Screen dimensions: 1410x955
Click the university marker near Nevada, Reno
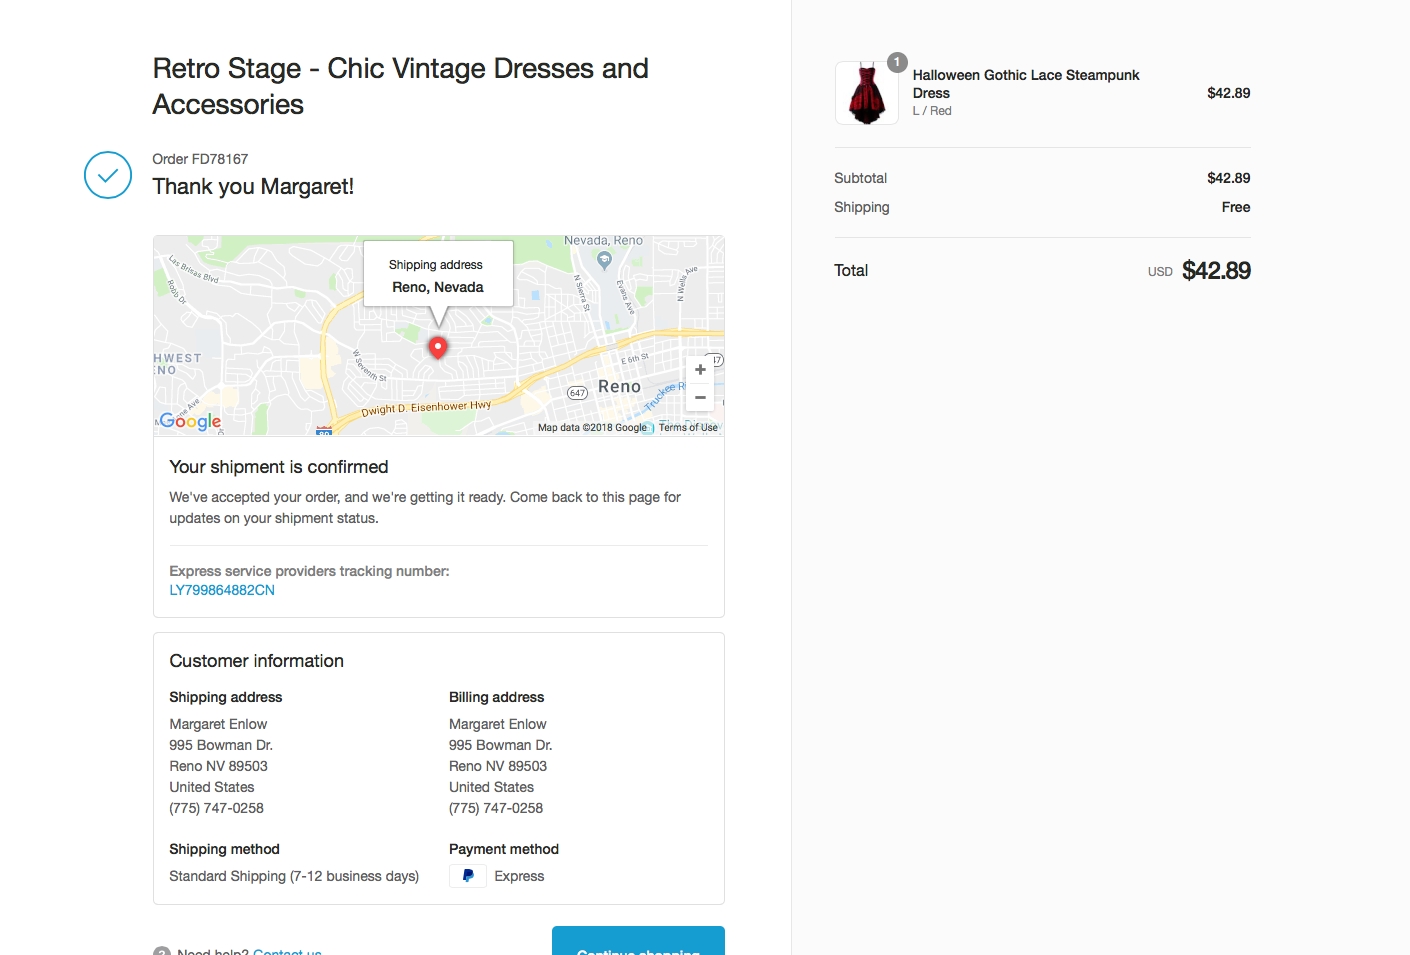click(x=604, y=259)
